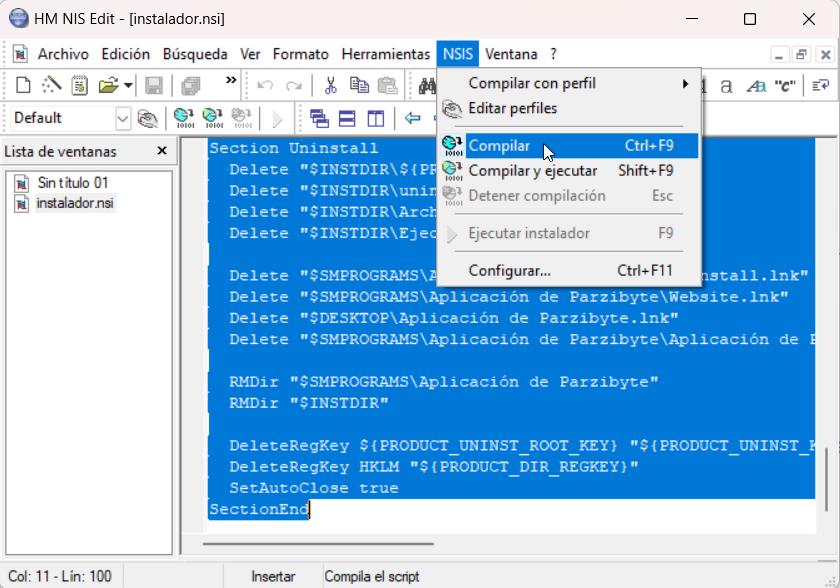The width and height of the screenshot is (840, 588).
Task: Open Configurar... from the NSIS menu
Action: point(569,271)
